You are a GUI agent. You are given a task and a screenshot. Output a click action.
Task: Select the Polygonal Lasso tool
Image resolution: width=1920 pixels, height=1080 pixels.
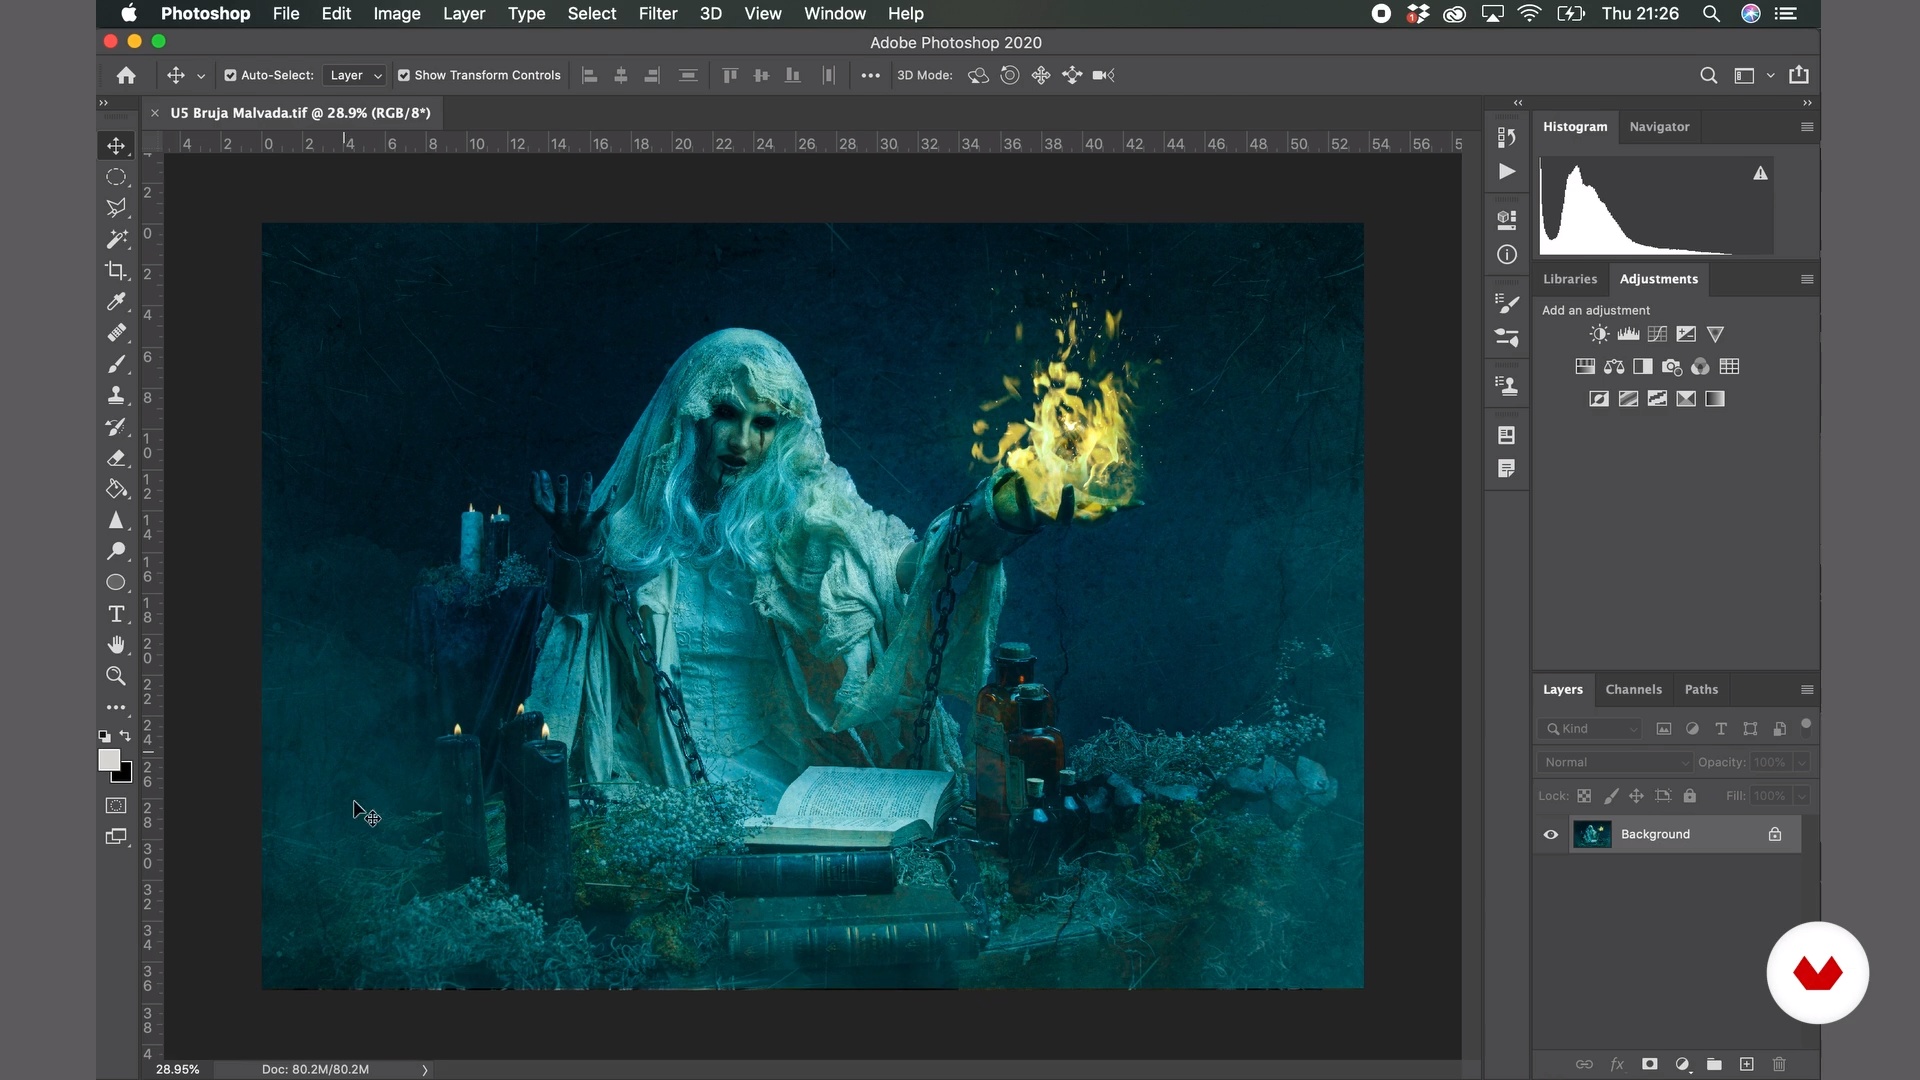coord(116,208)
